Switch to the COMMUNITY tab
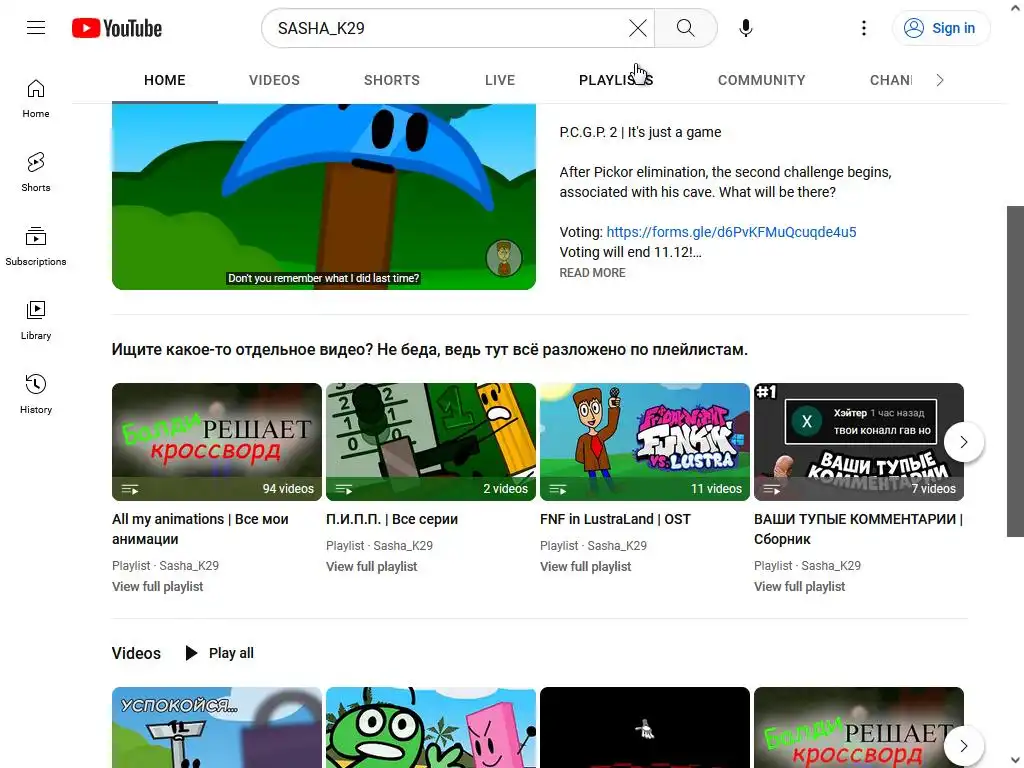 click(761, 80)
